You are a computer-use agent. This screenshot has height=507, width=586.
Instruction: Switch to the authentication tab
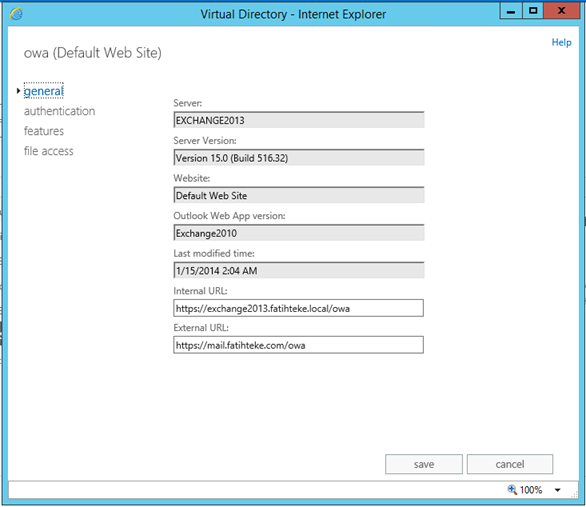click(x=59, y=111)
